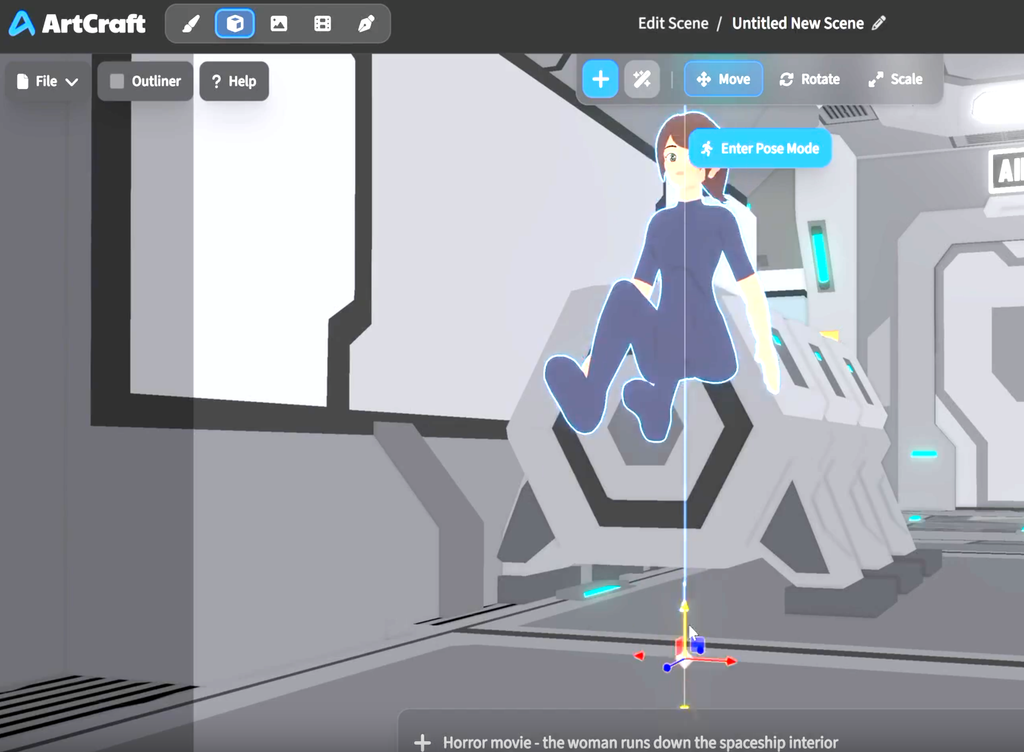The image size is (1024, 752).
Task: Activate the Scale transform tool
Action: click(x=895, y=80)
